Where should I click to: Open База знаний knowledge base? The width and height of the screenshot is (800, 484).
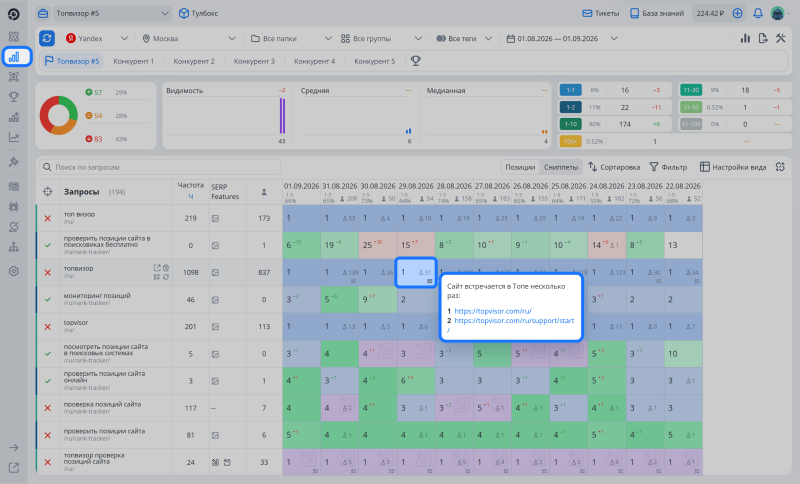coord(657,13)
